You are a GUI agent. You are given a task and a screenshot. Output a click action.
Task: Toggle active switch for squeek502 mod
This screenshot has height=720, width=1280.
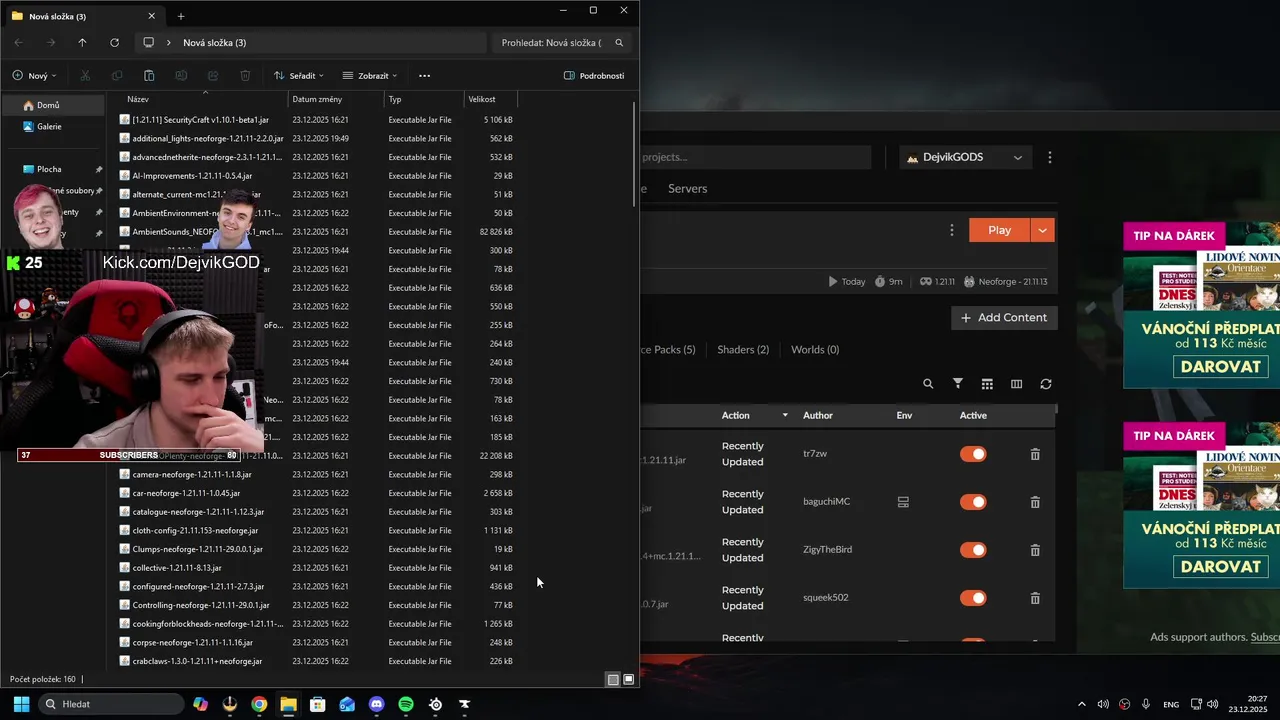pos(973,598)
